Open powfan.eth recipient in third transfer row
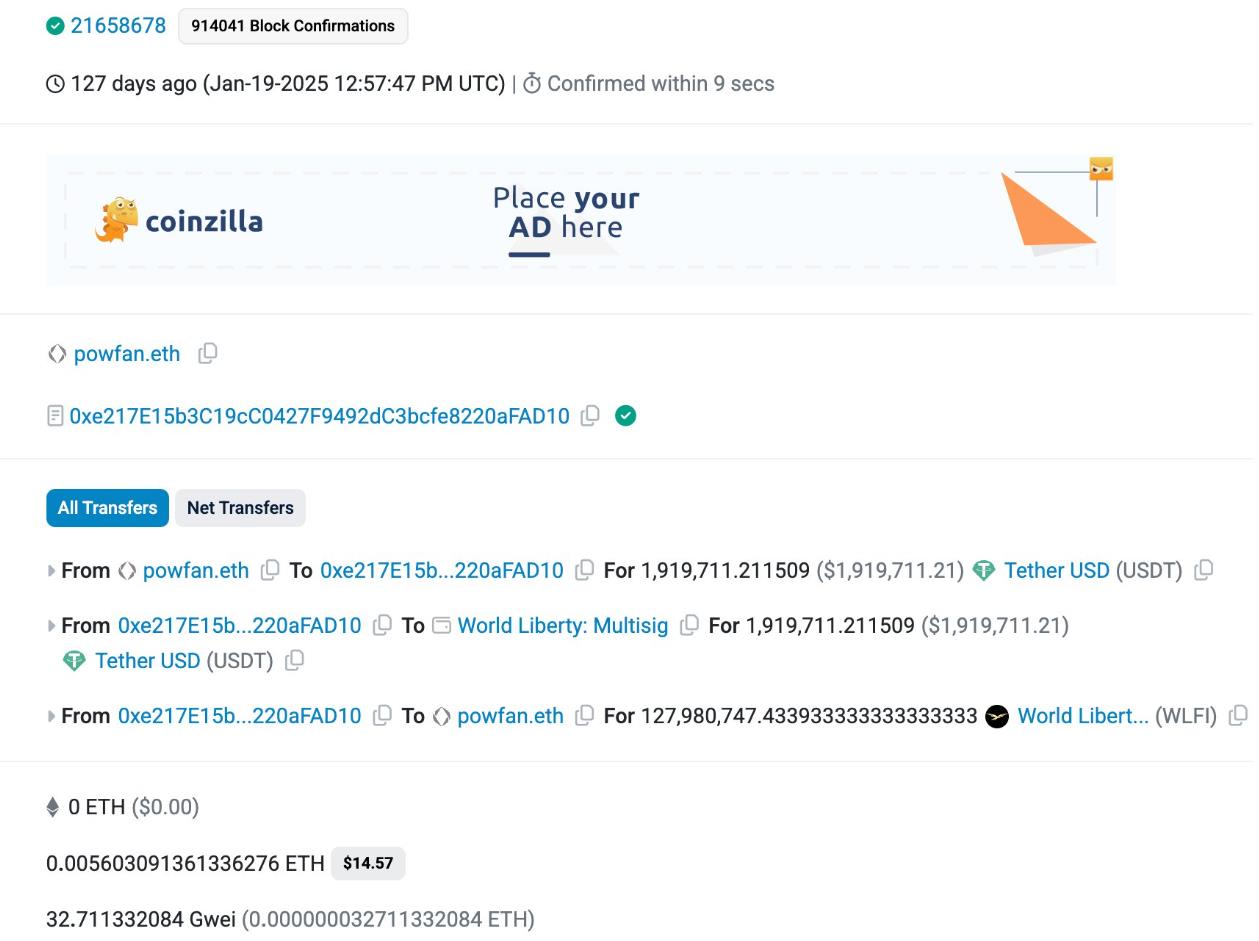 coord(510,716)
